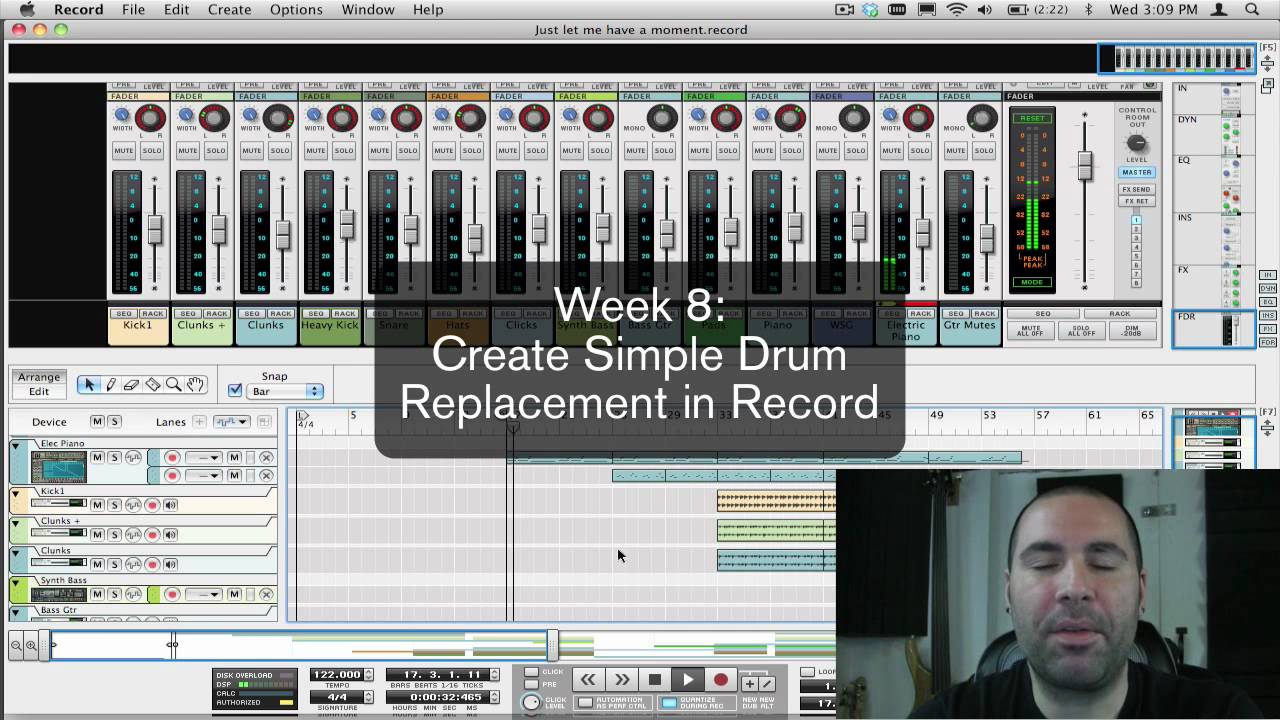Click record enable on Kick1 track
Screen dimensions: 1280x720
point(152,505)
